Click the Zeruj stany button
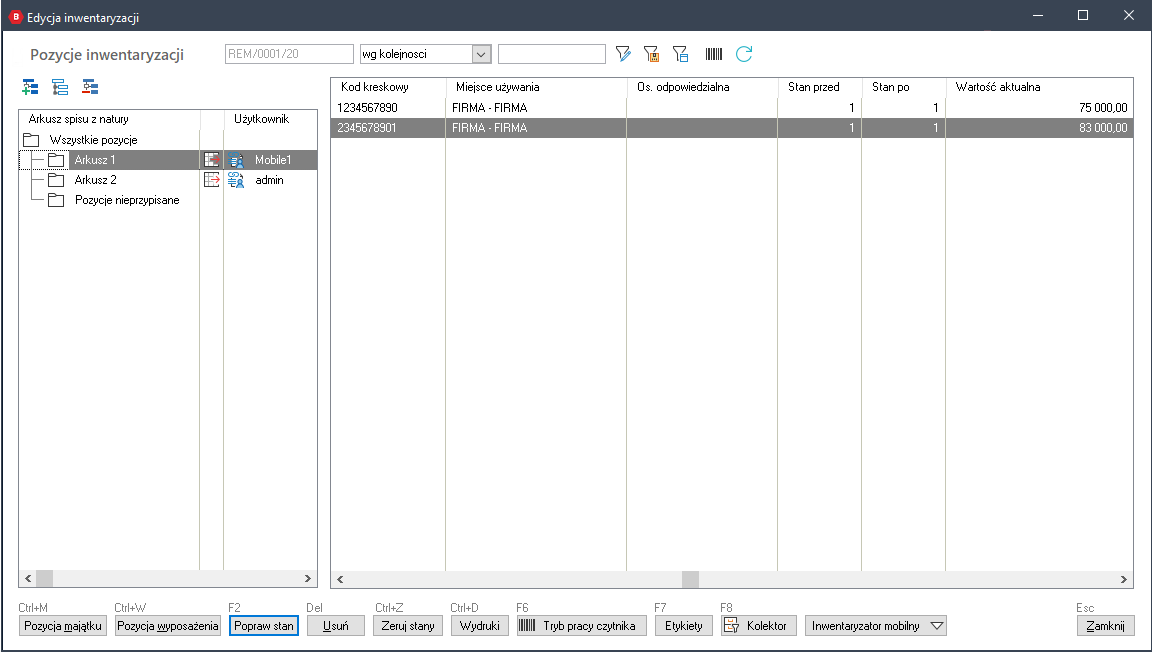The height and width of the screenshot is (652, 1152). click(408, 626)
